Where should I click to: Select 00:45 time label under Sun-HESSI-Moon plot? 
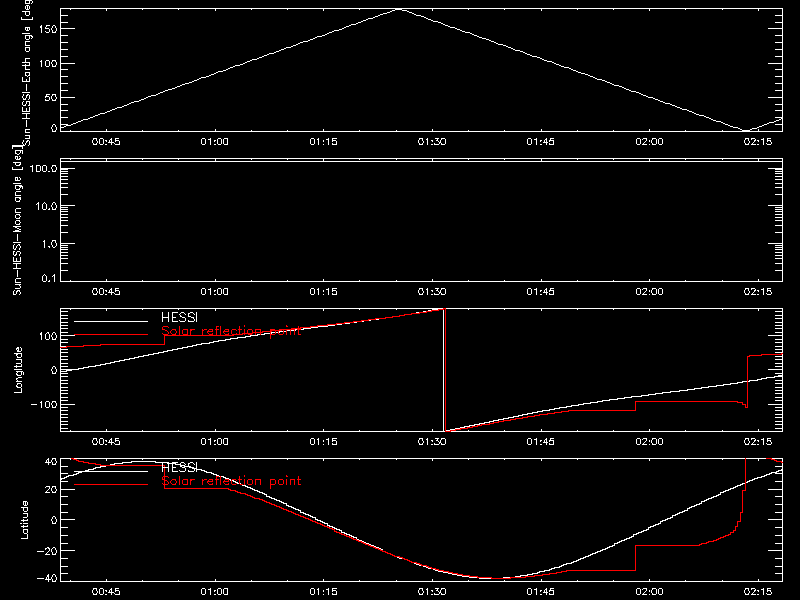[106, 291]
